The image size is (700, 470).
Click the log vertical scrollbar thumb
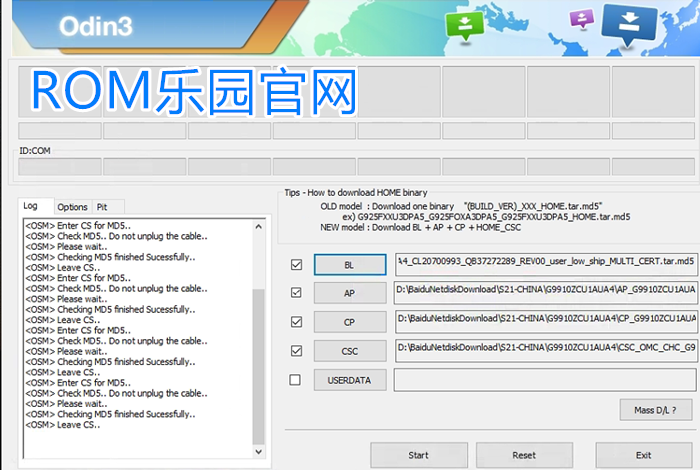tap(258, 366)
